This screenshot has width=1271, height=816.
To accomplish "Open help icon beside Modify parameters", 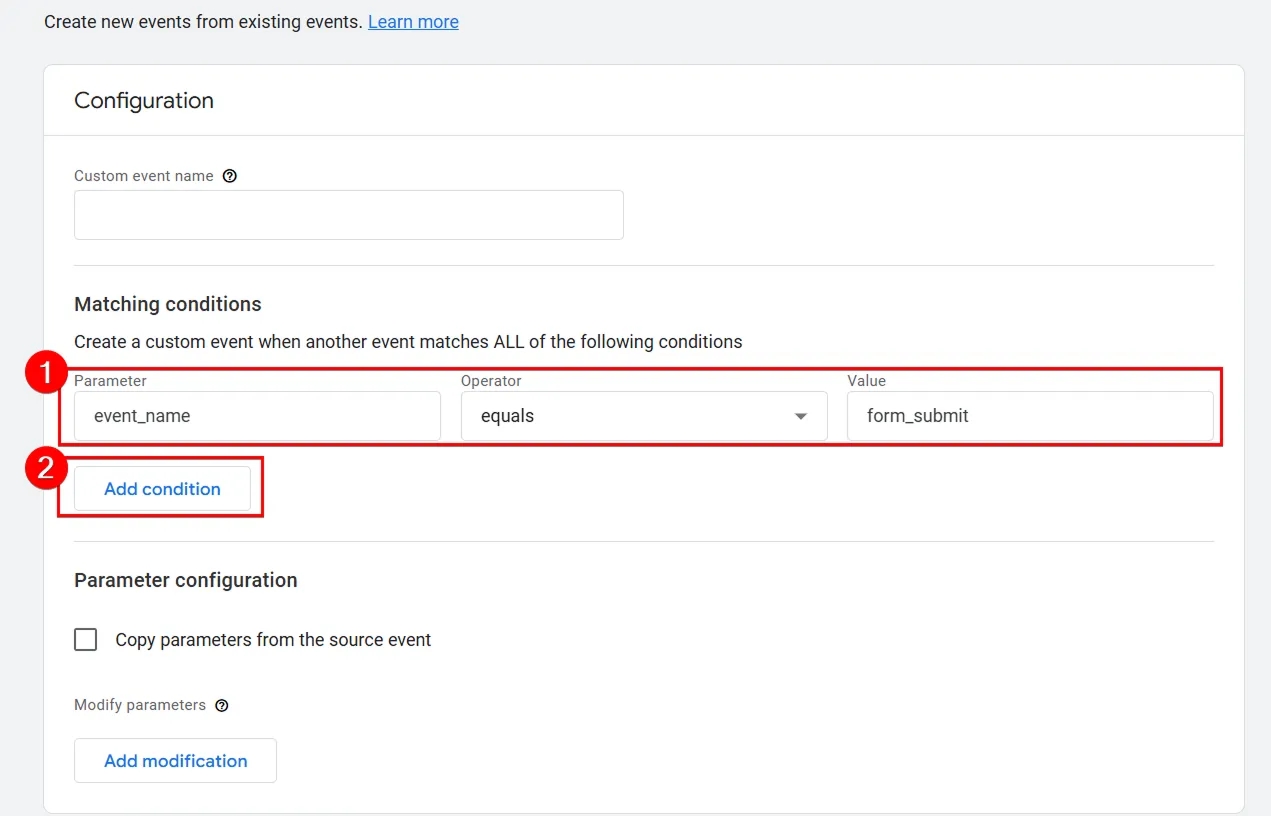I will point(222,705).
